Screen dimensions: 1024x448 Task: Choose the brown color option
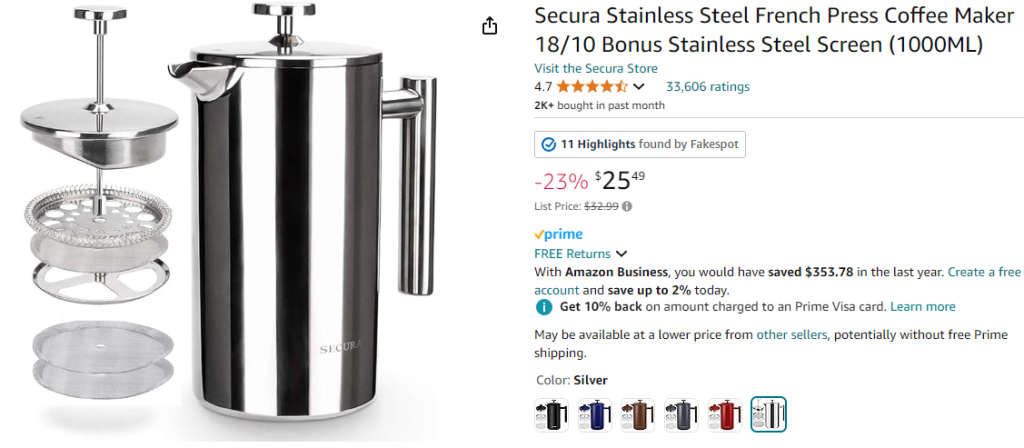pos(638,414)
